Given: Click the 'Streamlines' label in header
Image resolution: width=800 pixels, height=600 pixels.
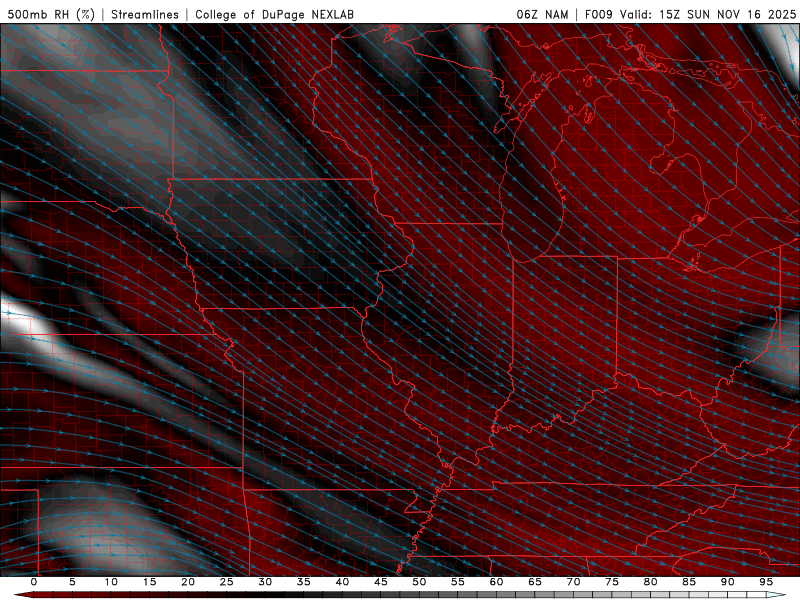Looking at the screenshot, I should click(145, 14).
